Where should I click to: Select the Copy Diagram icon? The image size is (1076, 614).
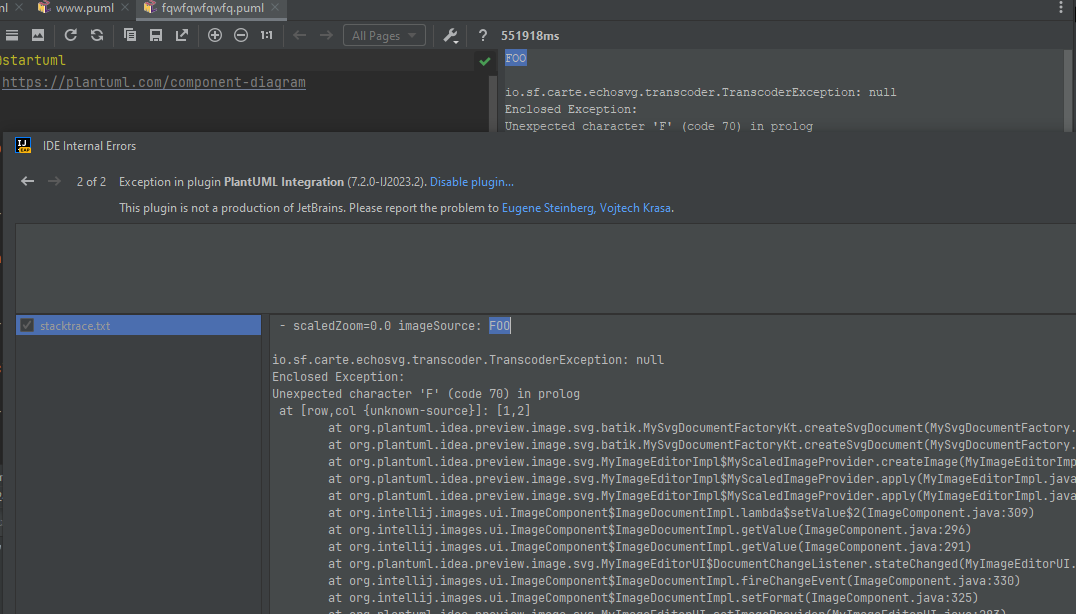[130, 35]
